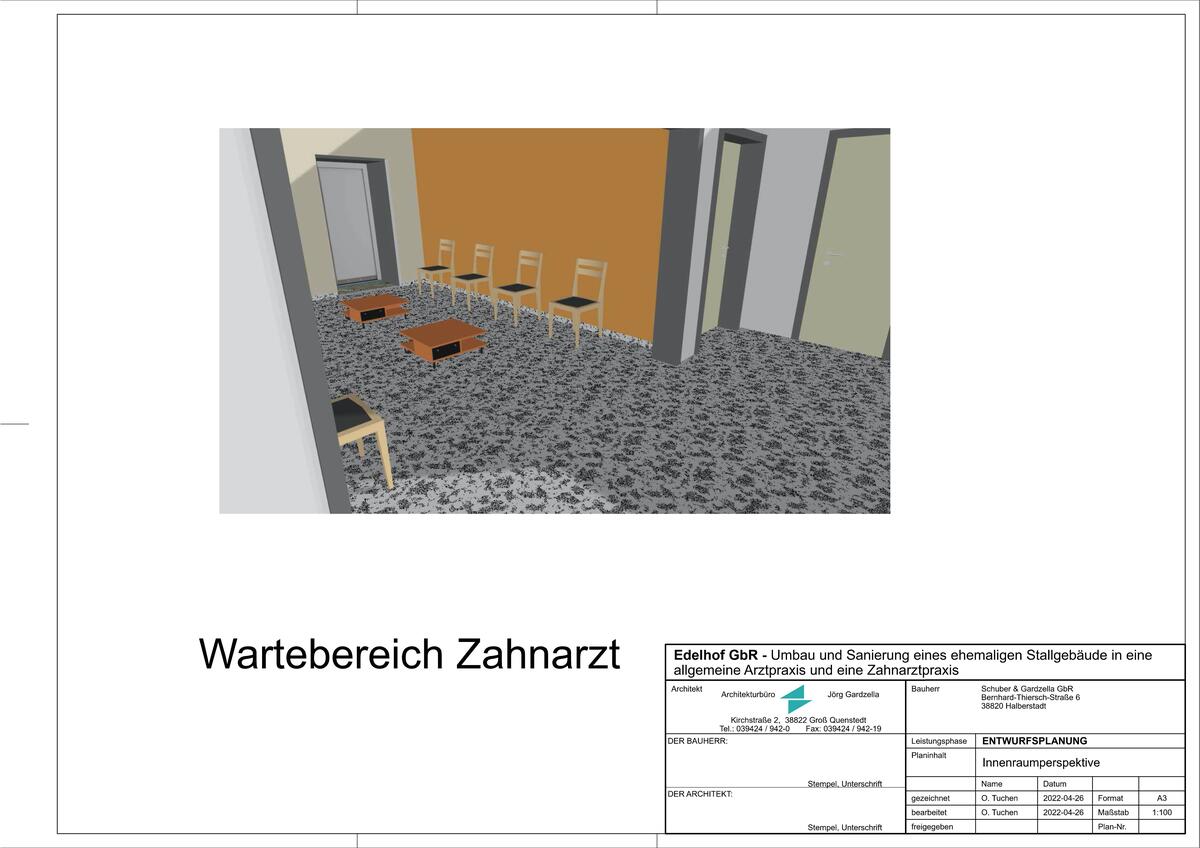Viewport: 1200px width, 848px height.
Task: Click the teal architecture office logo
Action: 797,699
